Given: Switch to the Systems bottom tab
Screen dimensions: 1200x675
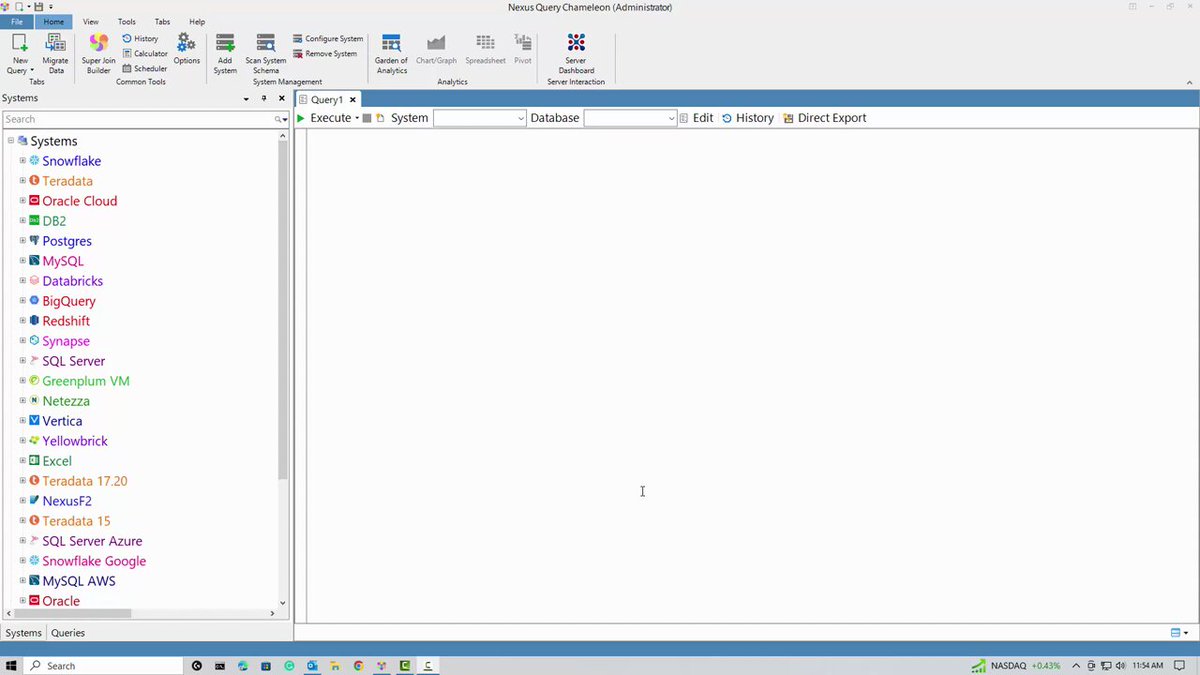Looking at the screenshot, I should pyautogui.click(x=24, y=633).
